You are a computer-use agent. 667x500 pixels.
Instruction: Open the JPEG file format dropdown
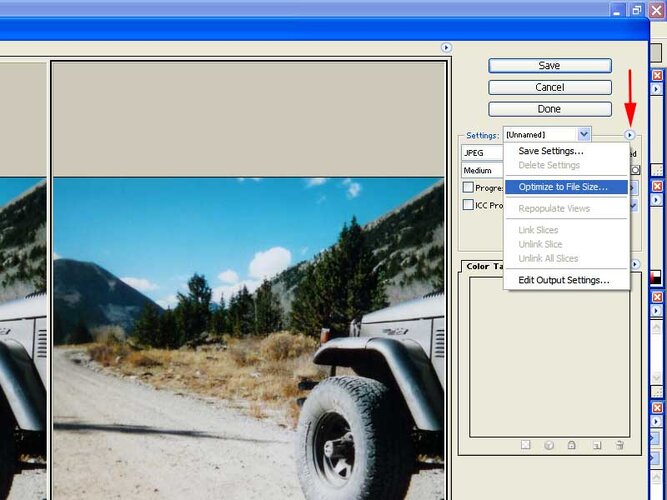[482, 153]
